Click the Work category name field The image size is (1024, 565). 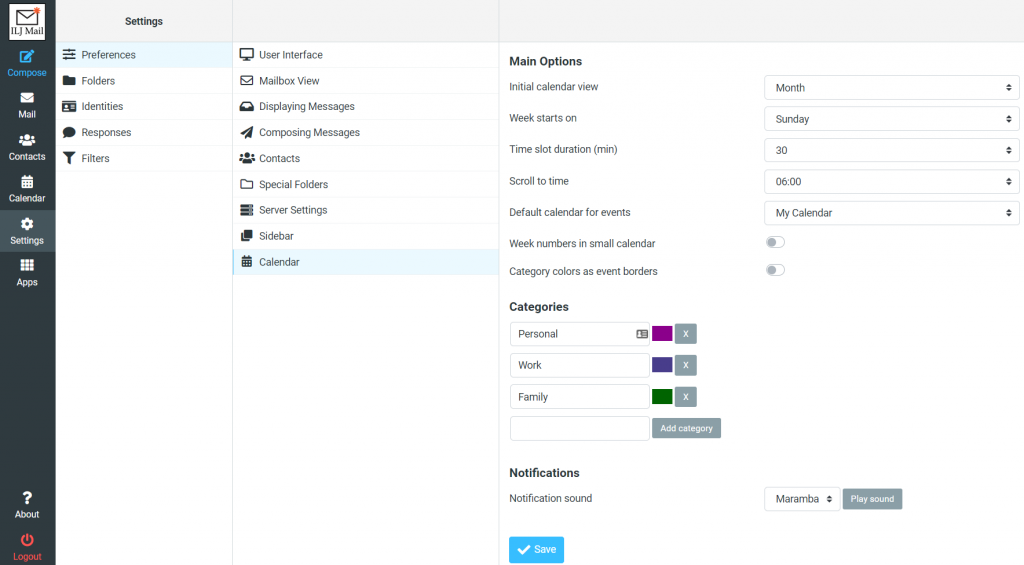pyautogui.click(x=579, y=365)
